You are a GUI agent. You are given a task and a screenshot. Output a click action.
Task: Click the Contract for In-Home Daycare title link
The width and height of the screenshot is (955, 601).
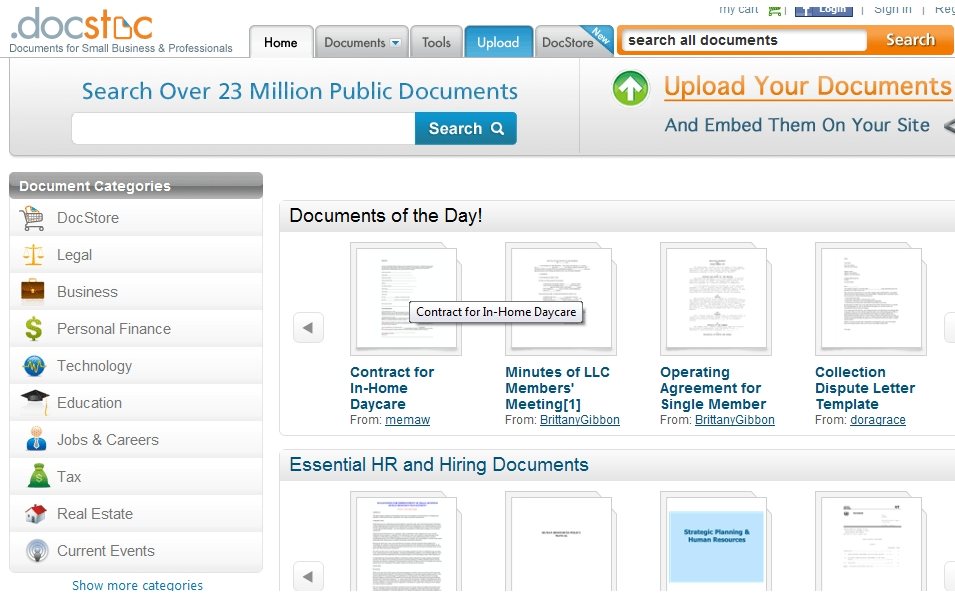point(392,388)
